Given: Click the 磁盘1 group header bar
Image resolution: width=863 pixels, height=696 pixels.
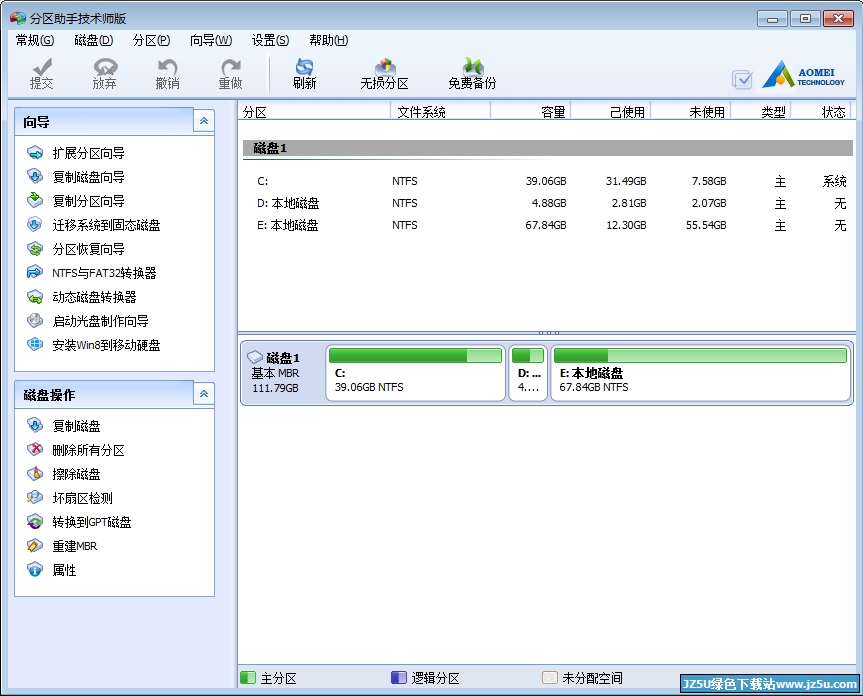Looking at the screenshot, I should coord(548,148).
